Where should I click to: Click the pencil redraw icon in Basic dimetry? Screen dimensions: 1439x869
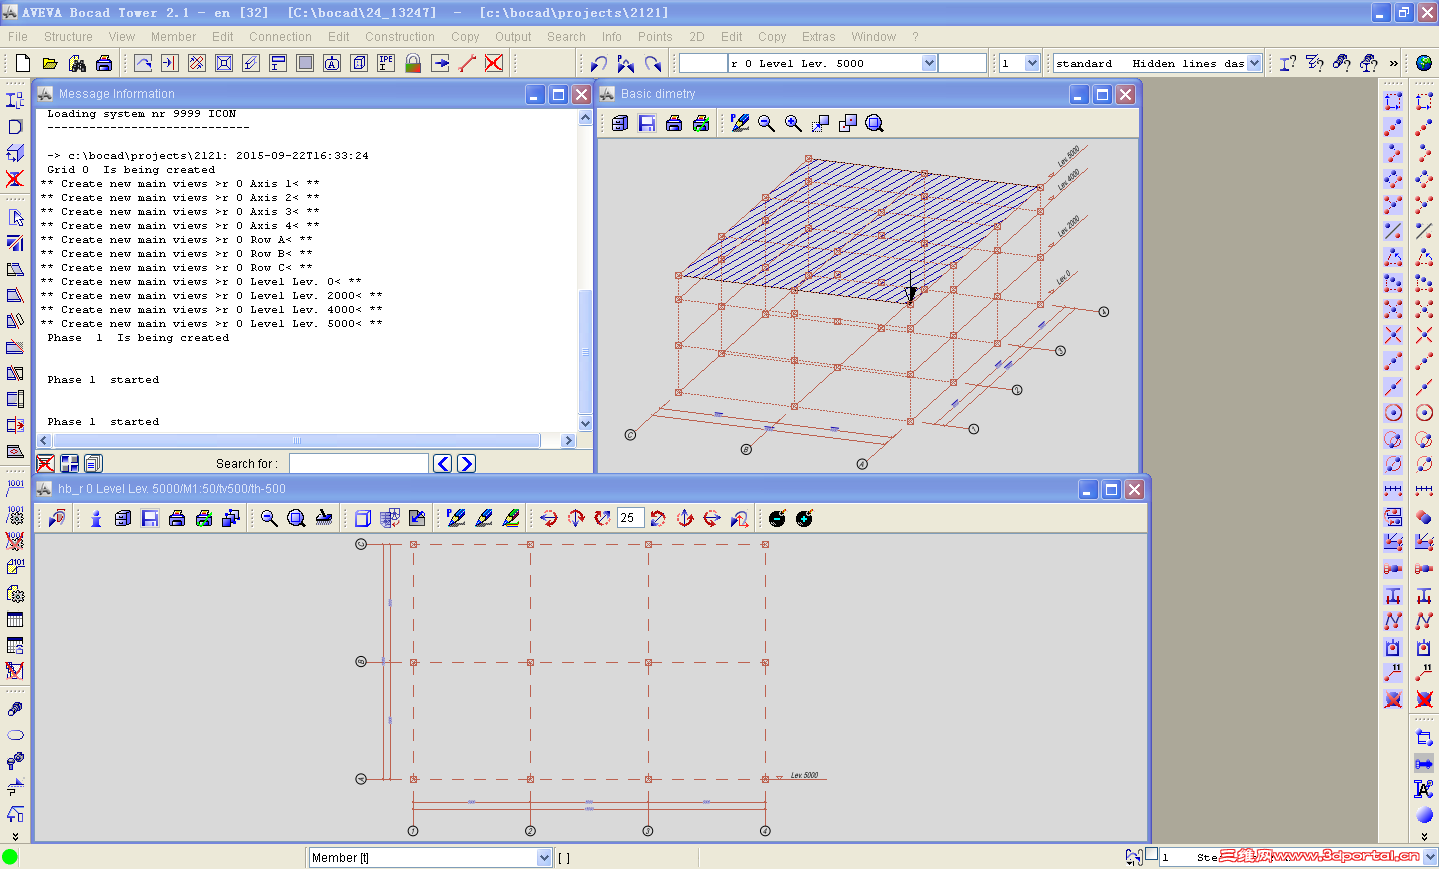[x=740, y=123]
